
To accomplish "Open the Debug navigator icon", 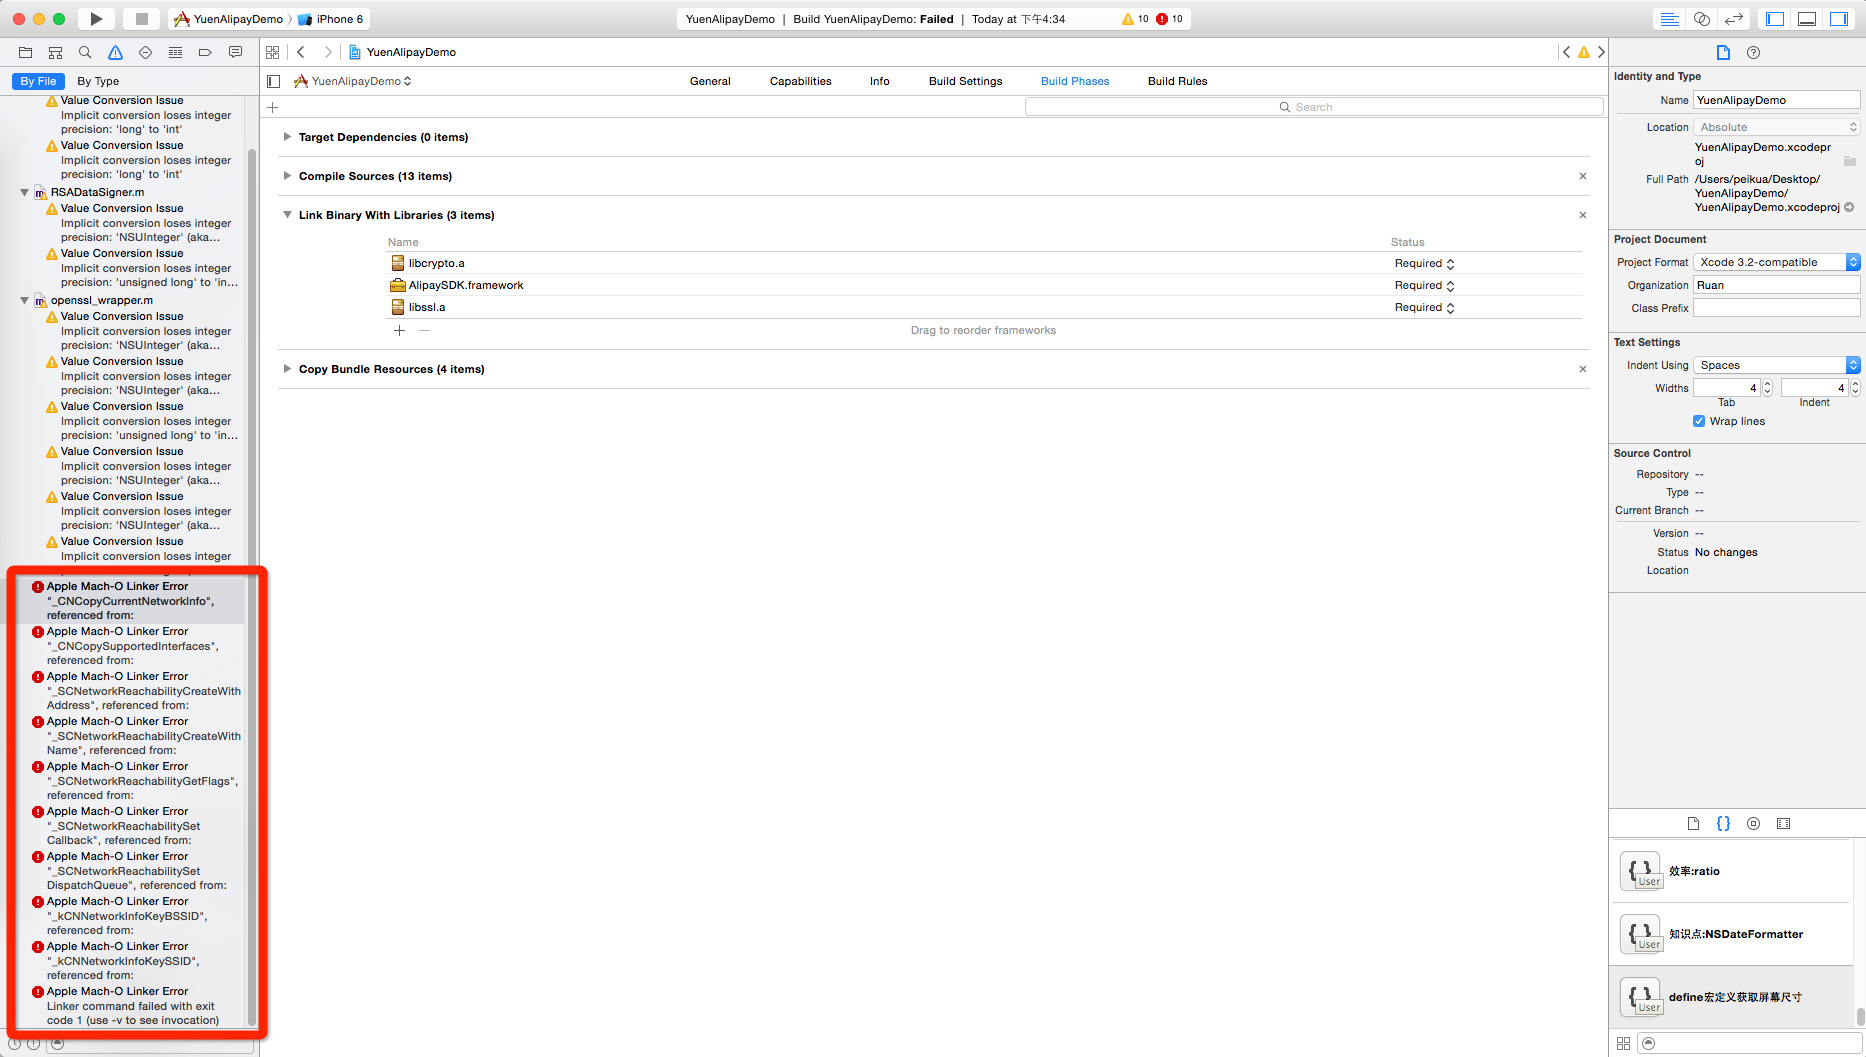I will [x=176, y=52].
